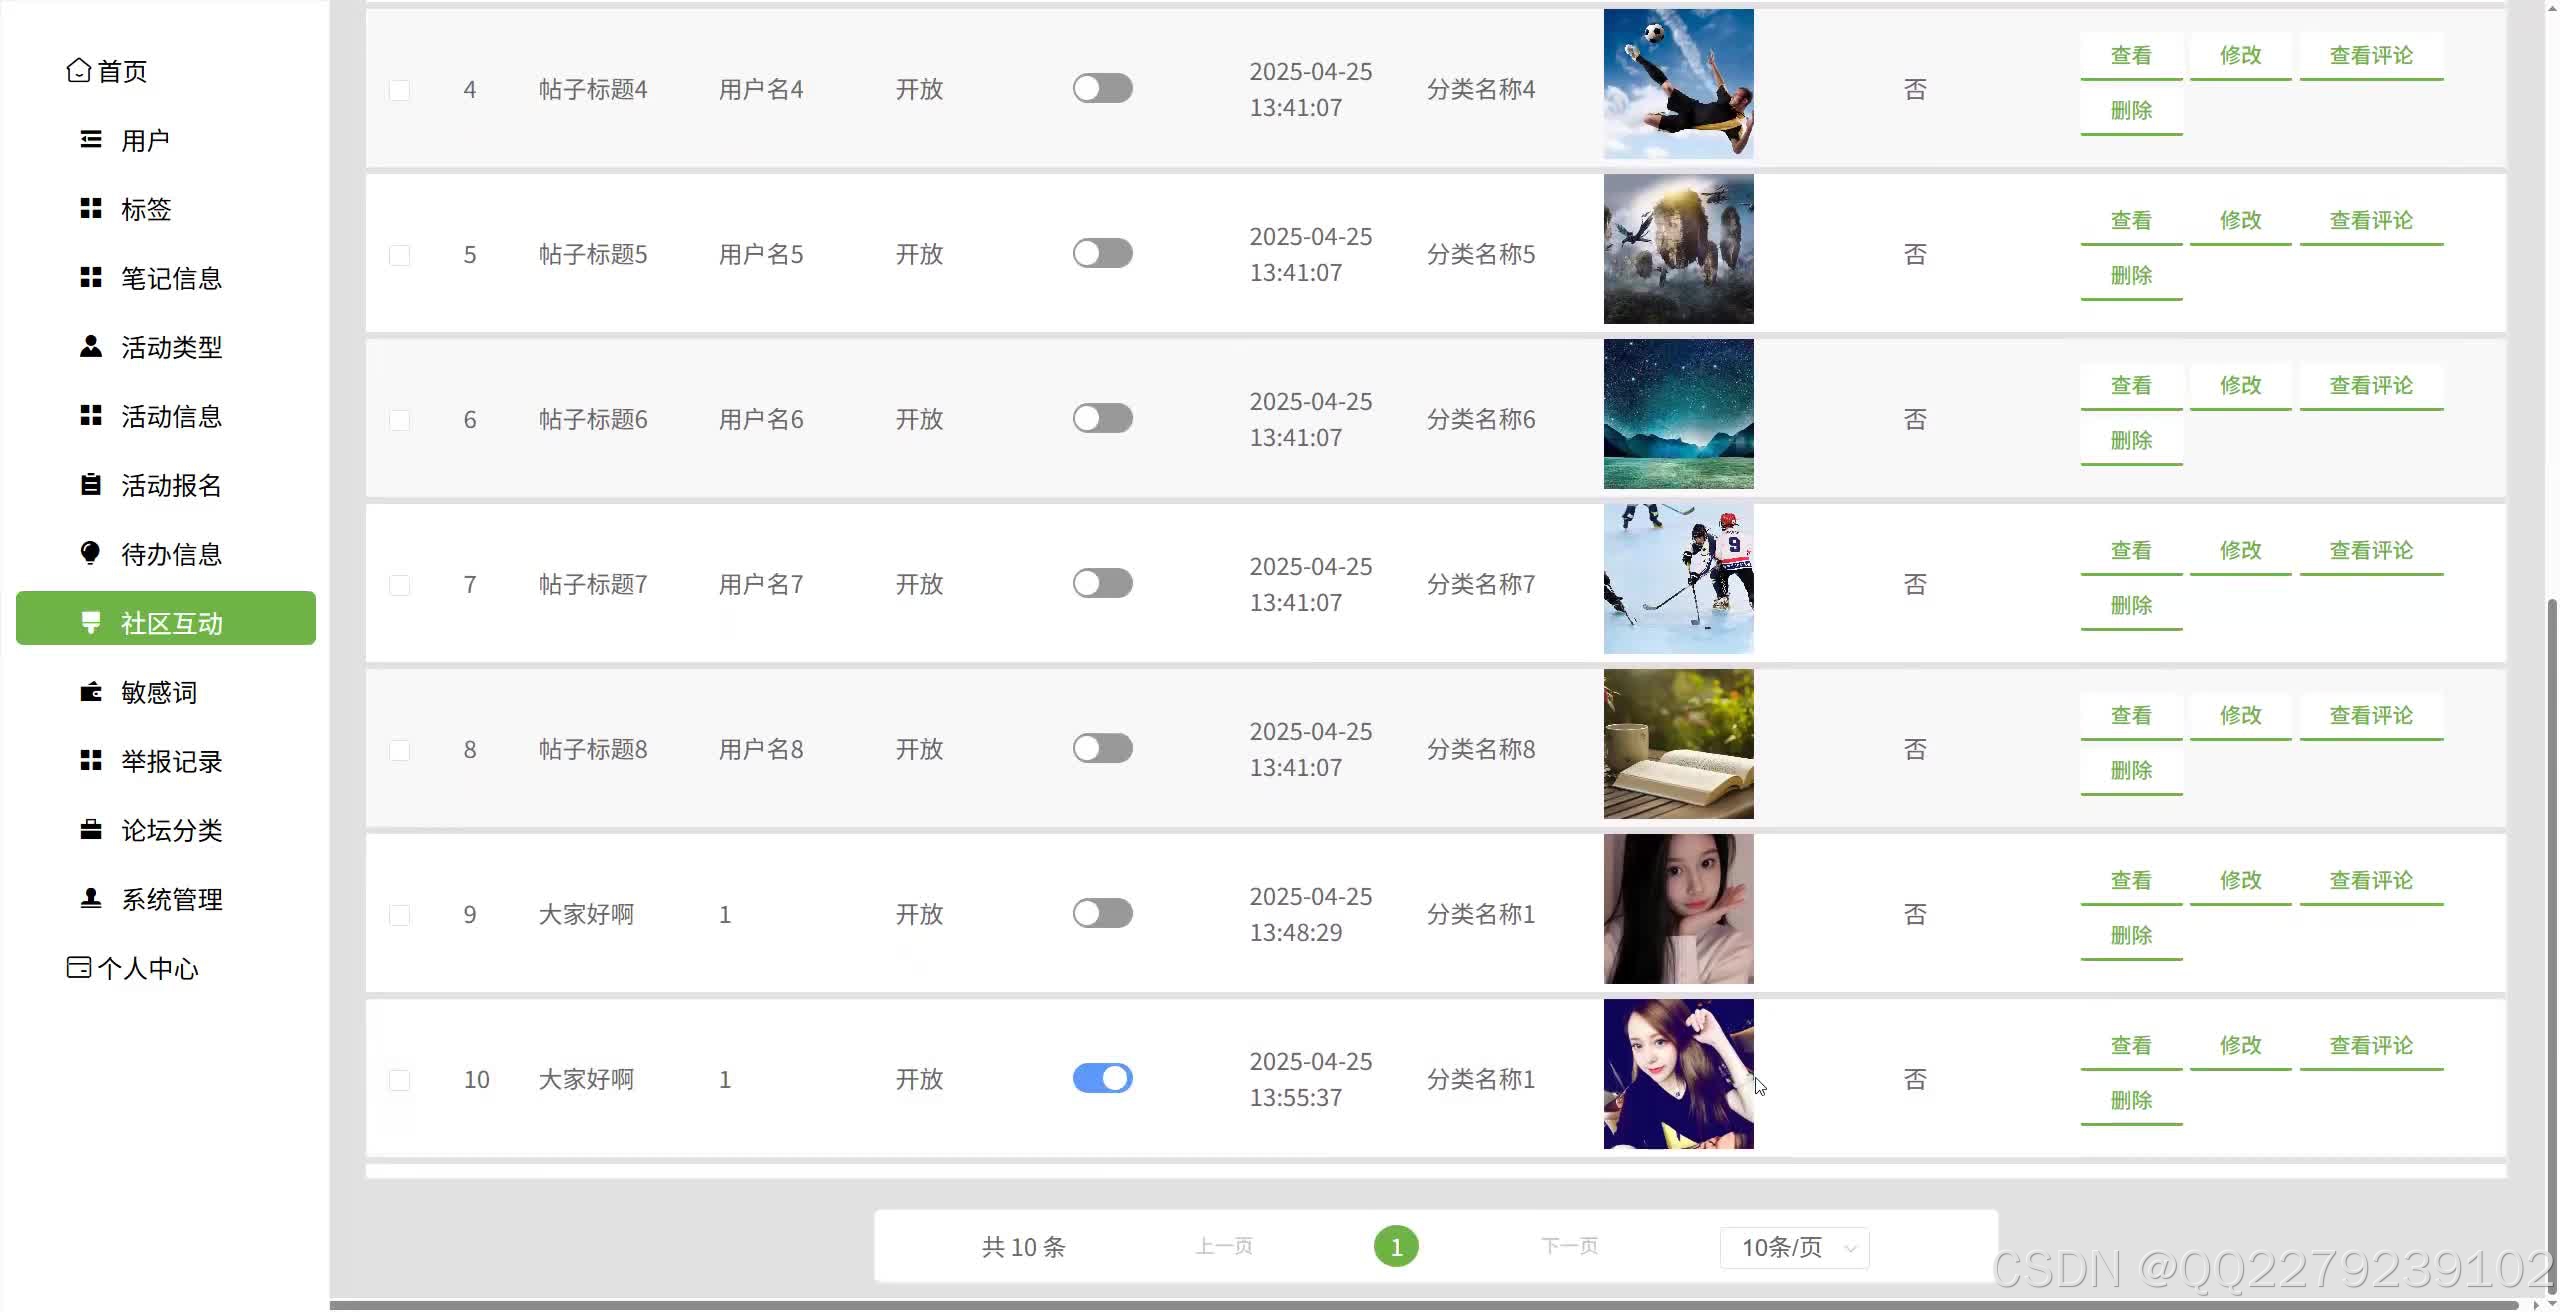The height and width of the screenshot is (1312, 2560).
Task: Click the briefcase icon beside 论坛分类
Action: [91, 830]
